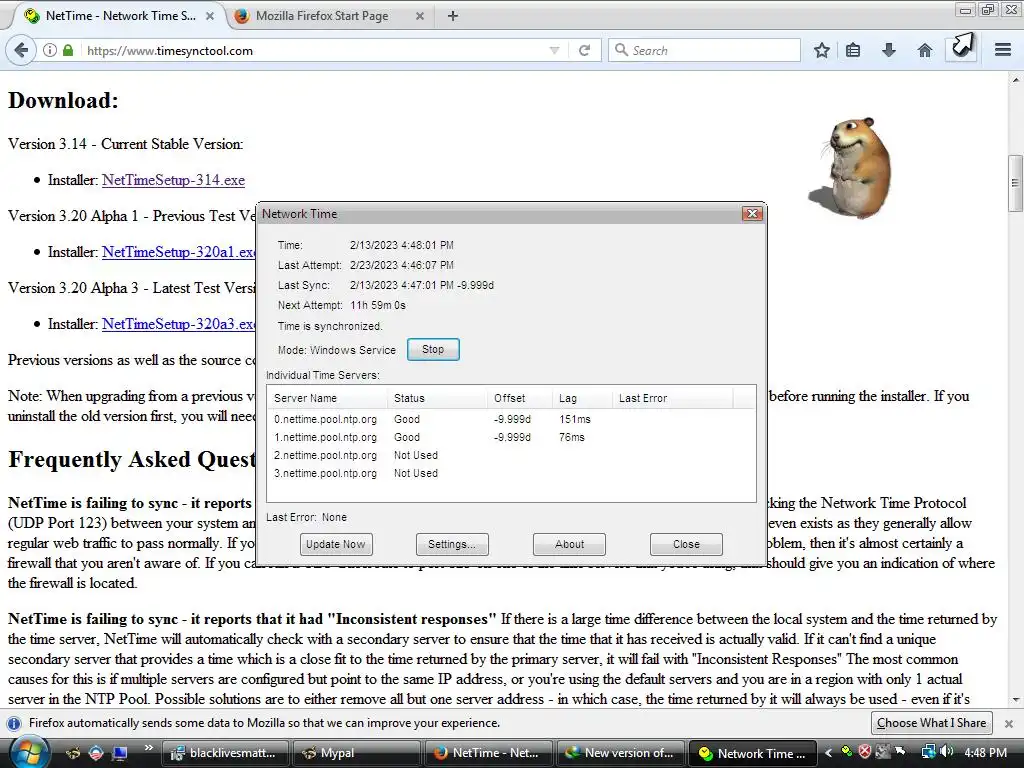Click About in Network Time dialog
This screenshot has height=768, width=1024.
click(569, 544)
